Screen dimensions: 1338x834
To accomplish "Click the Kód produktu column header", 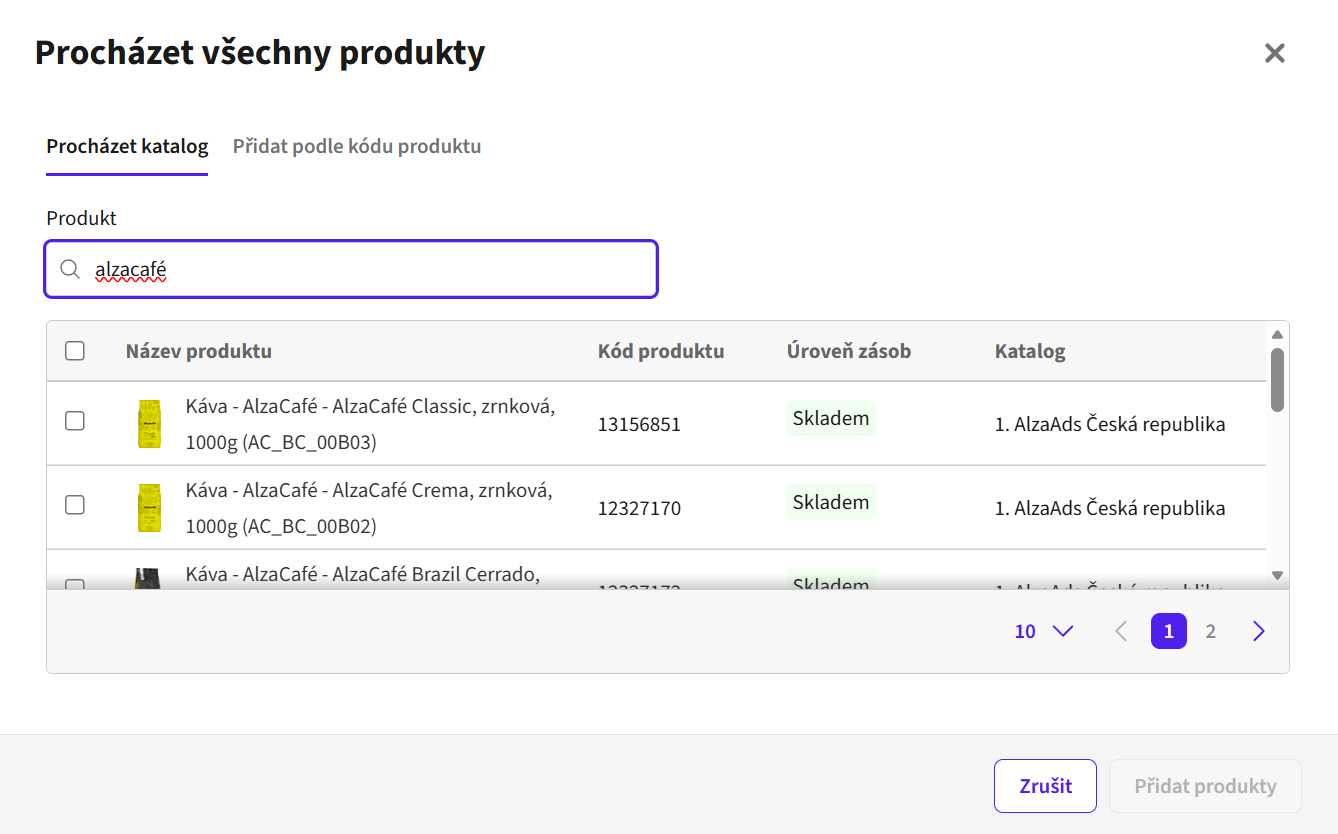I will tap(661, 351).
